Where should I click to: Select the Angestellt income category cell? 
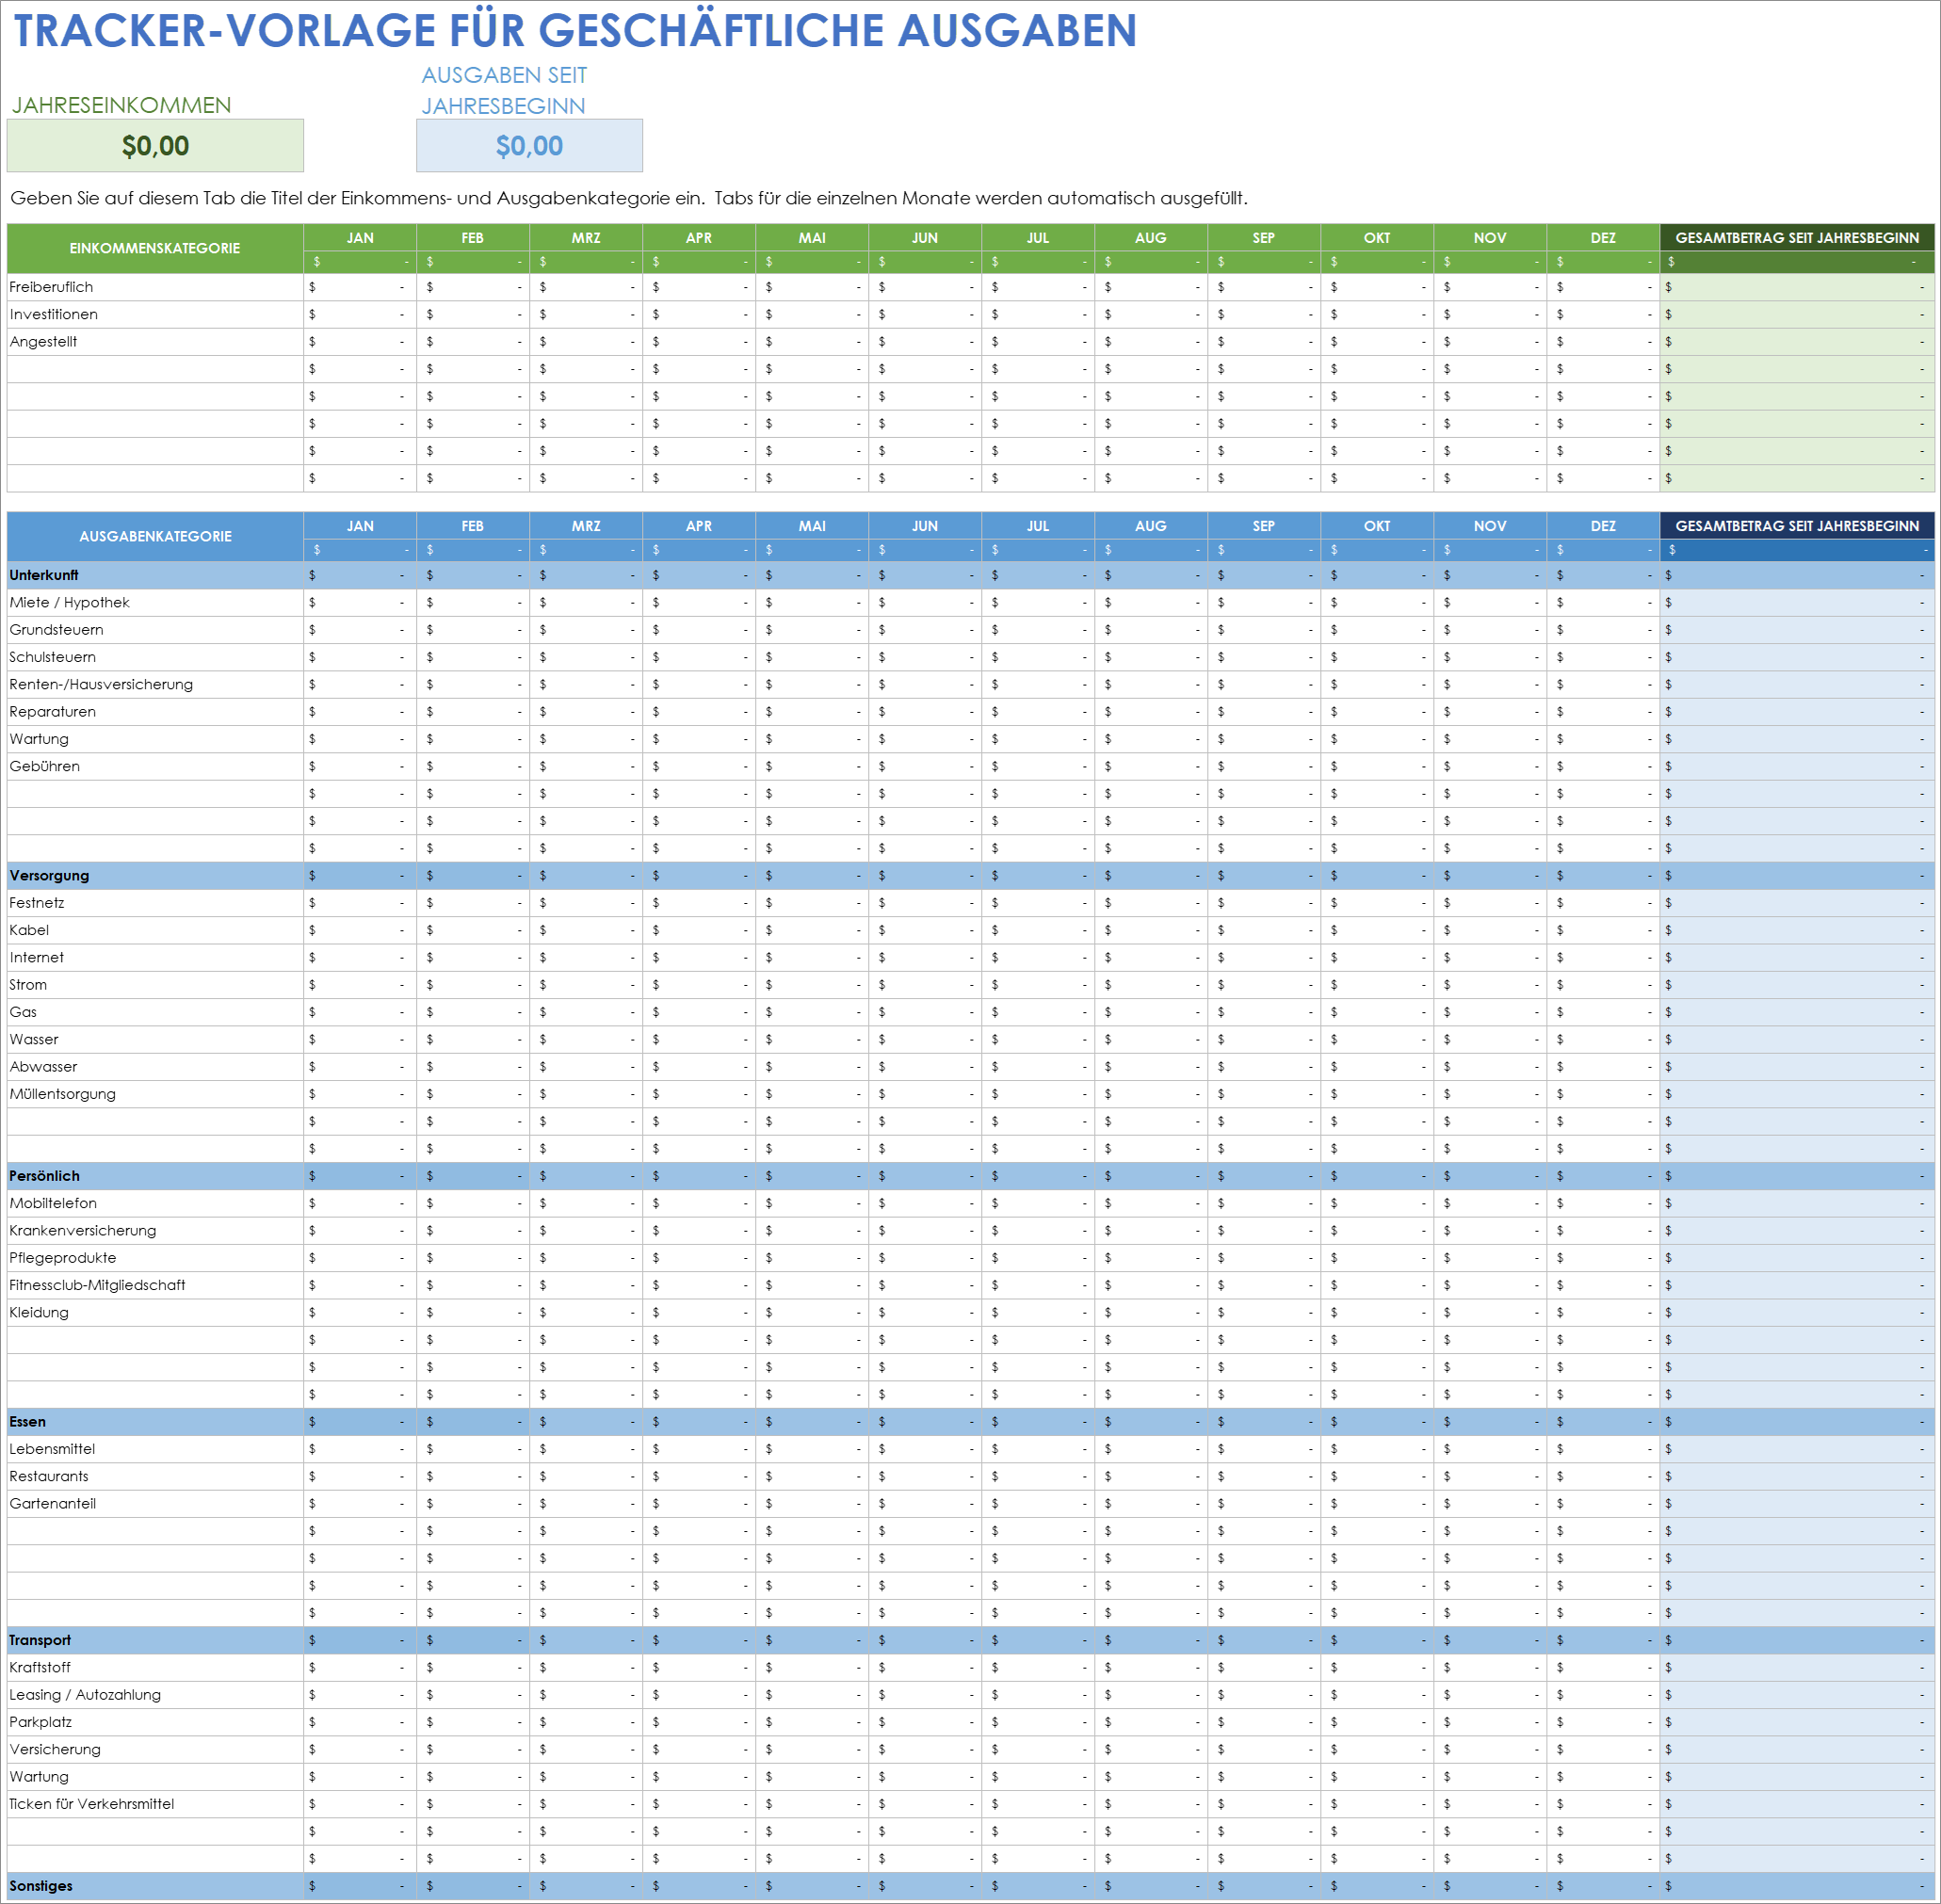pyautogui.click(x=155, y=342)
